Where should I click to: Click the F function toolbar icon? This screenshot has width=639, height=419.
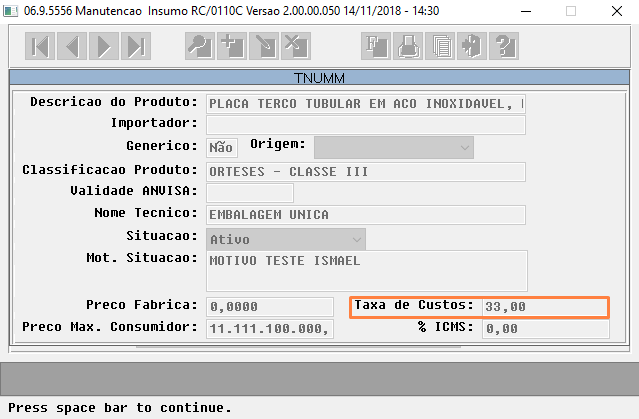click(x=376, y=46)
